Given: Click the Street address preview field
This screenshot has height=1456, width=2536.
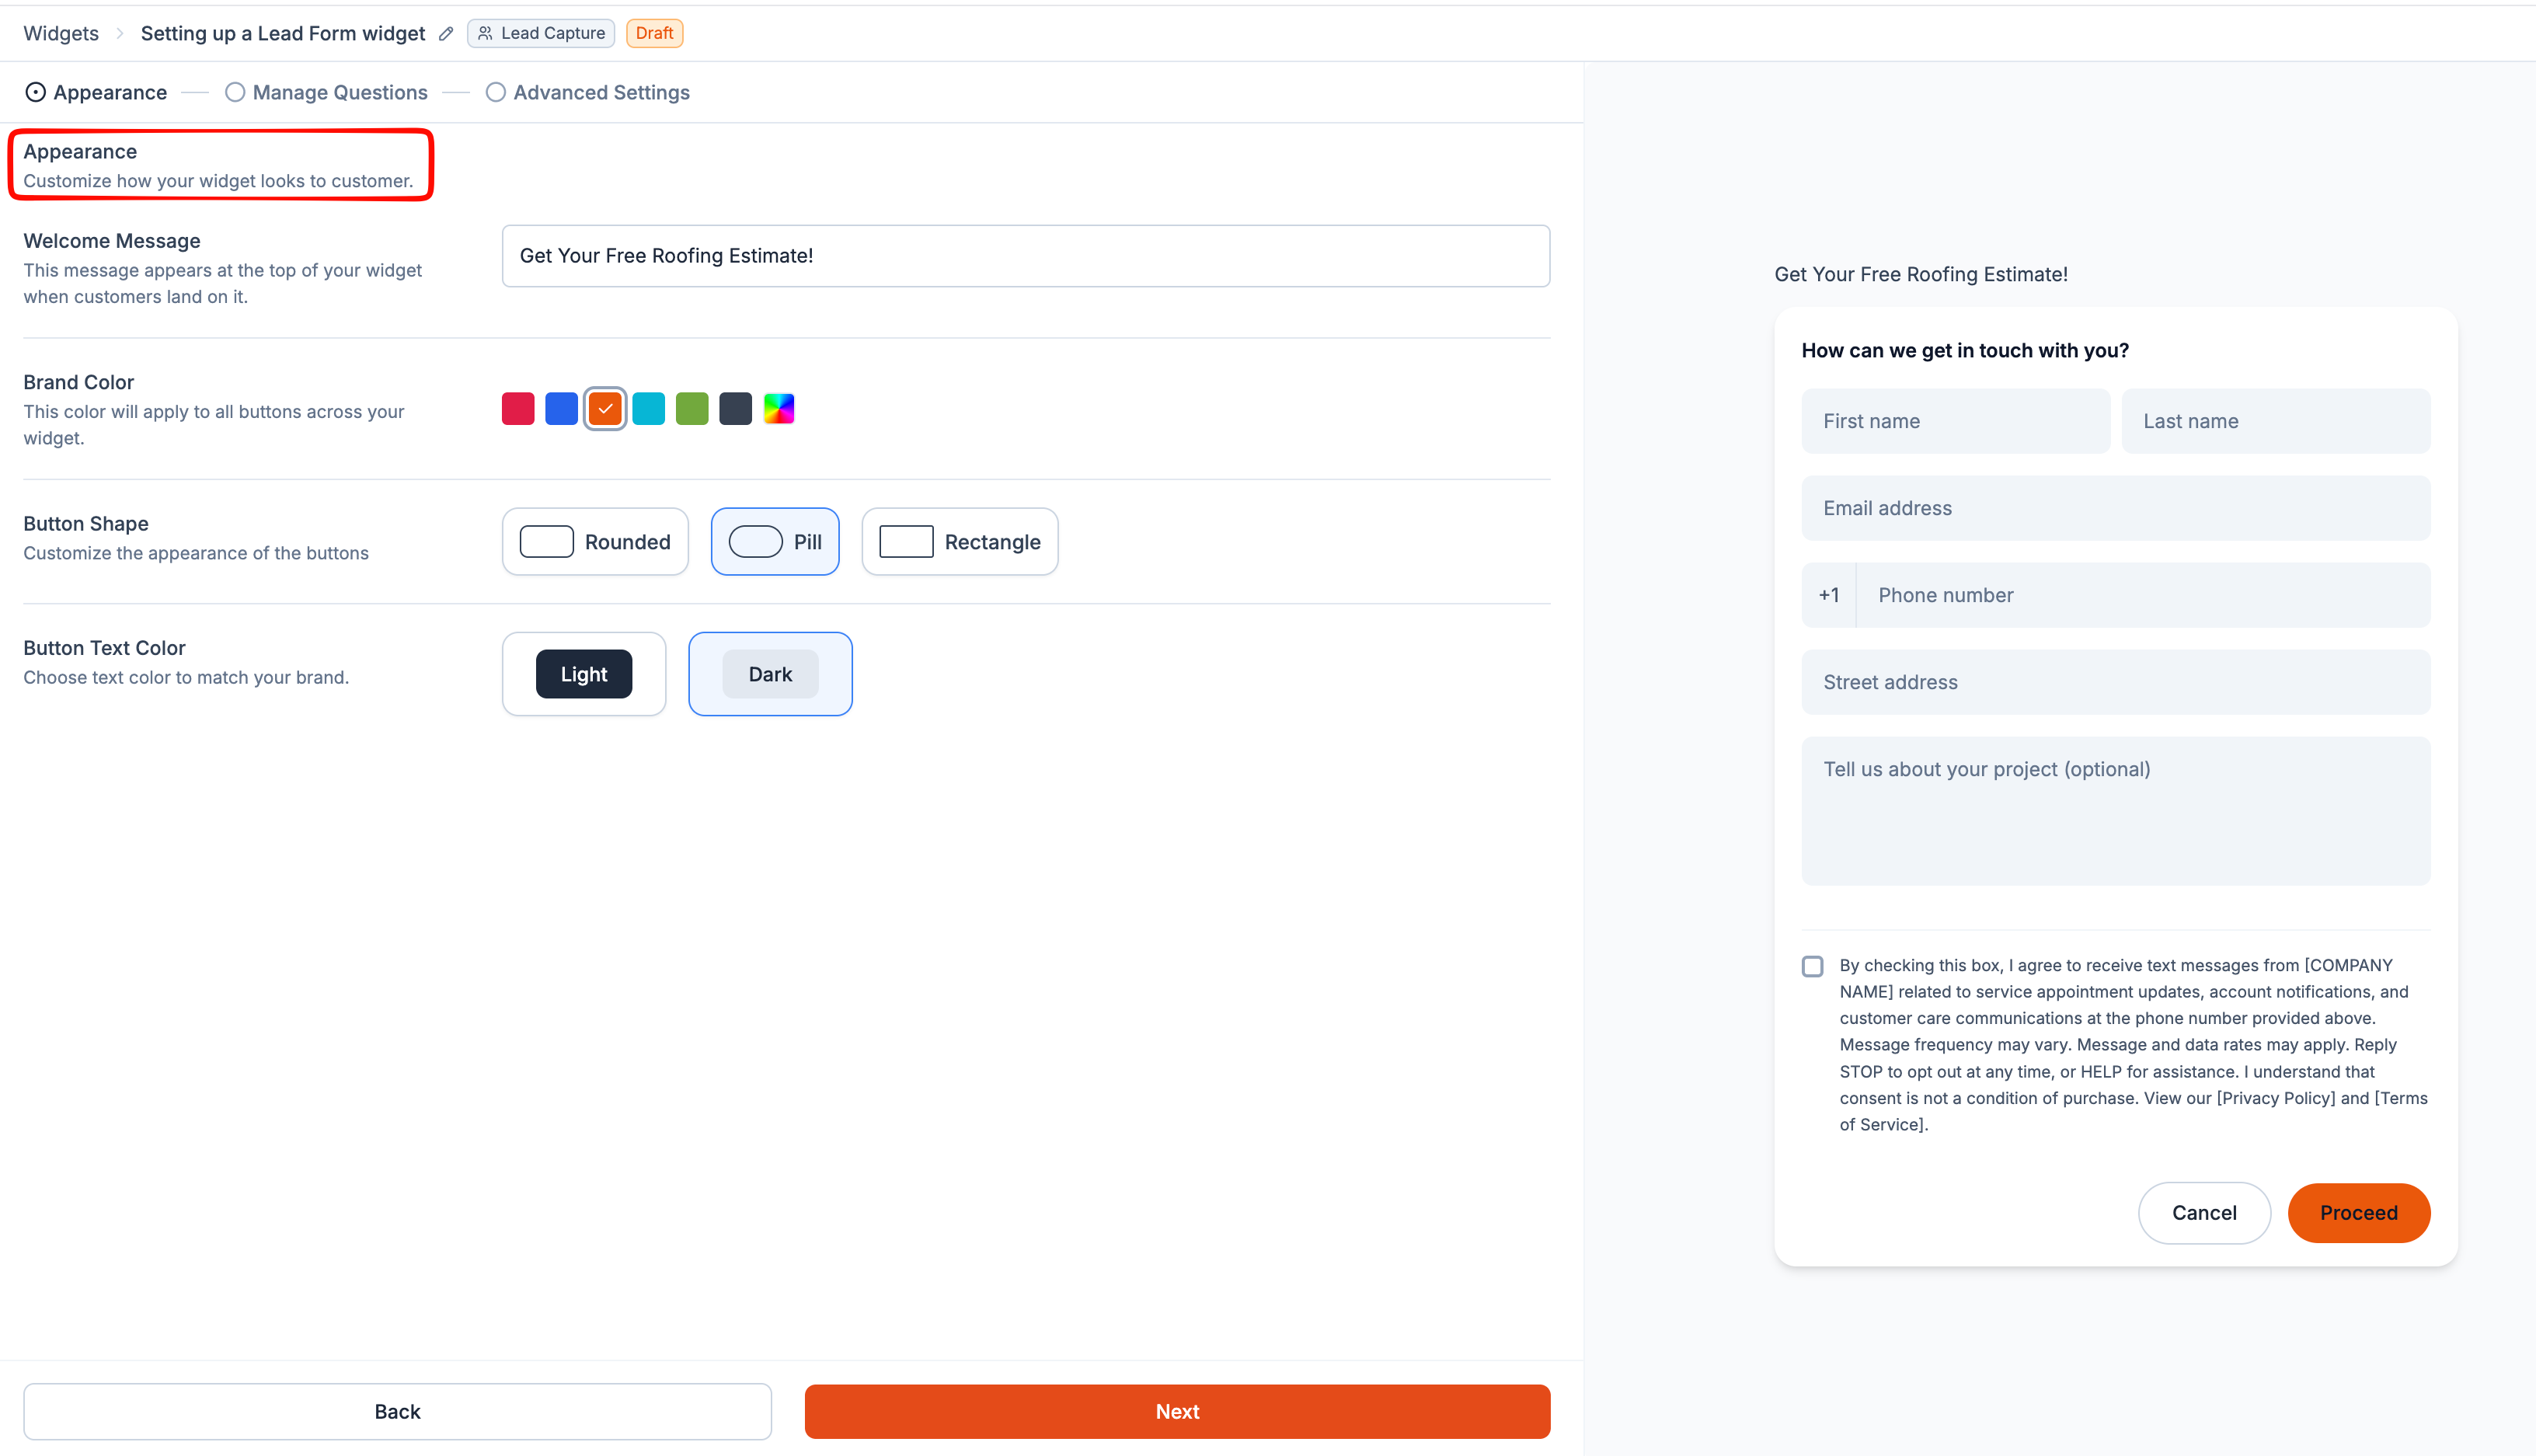Looking at the screenshot, I should [x=2116, y=682].
